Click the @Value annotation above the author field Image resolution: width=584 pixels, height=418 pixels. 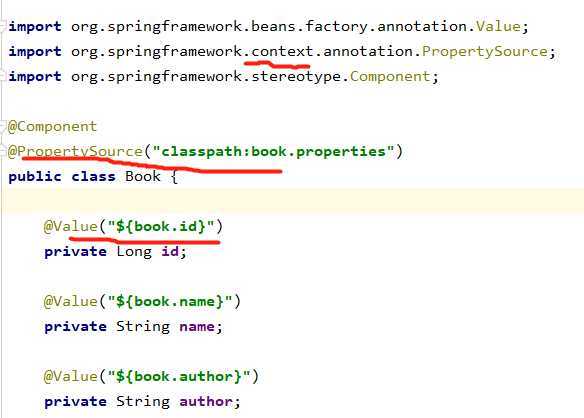point(71,376)
